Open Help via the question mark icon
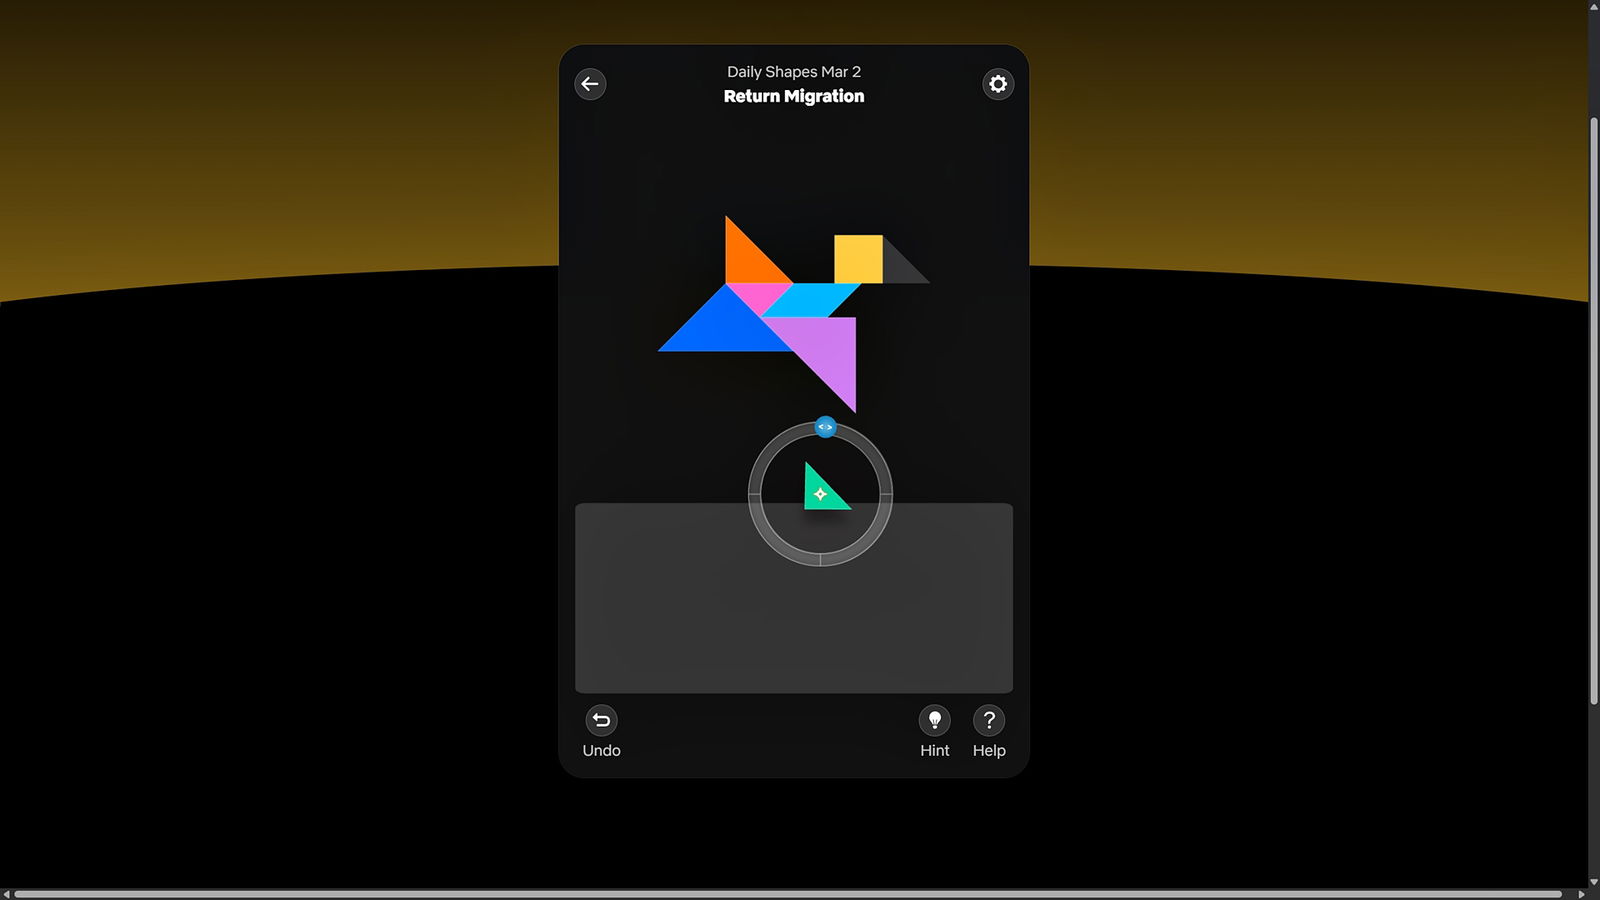 point(988,720)
